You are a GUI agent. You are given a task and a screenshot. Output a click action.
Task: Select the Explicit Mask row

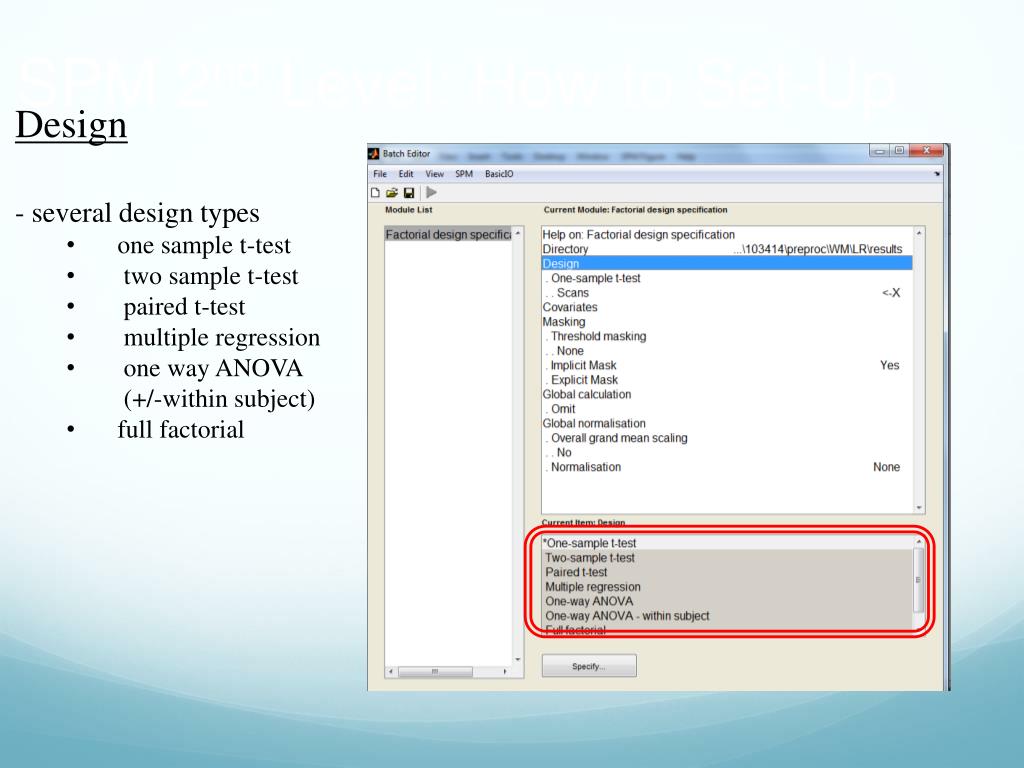point(727,379)
